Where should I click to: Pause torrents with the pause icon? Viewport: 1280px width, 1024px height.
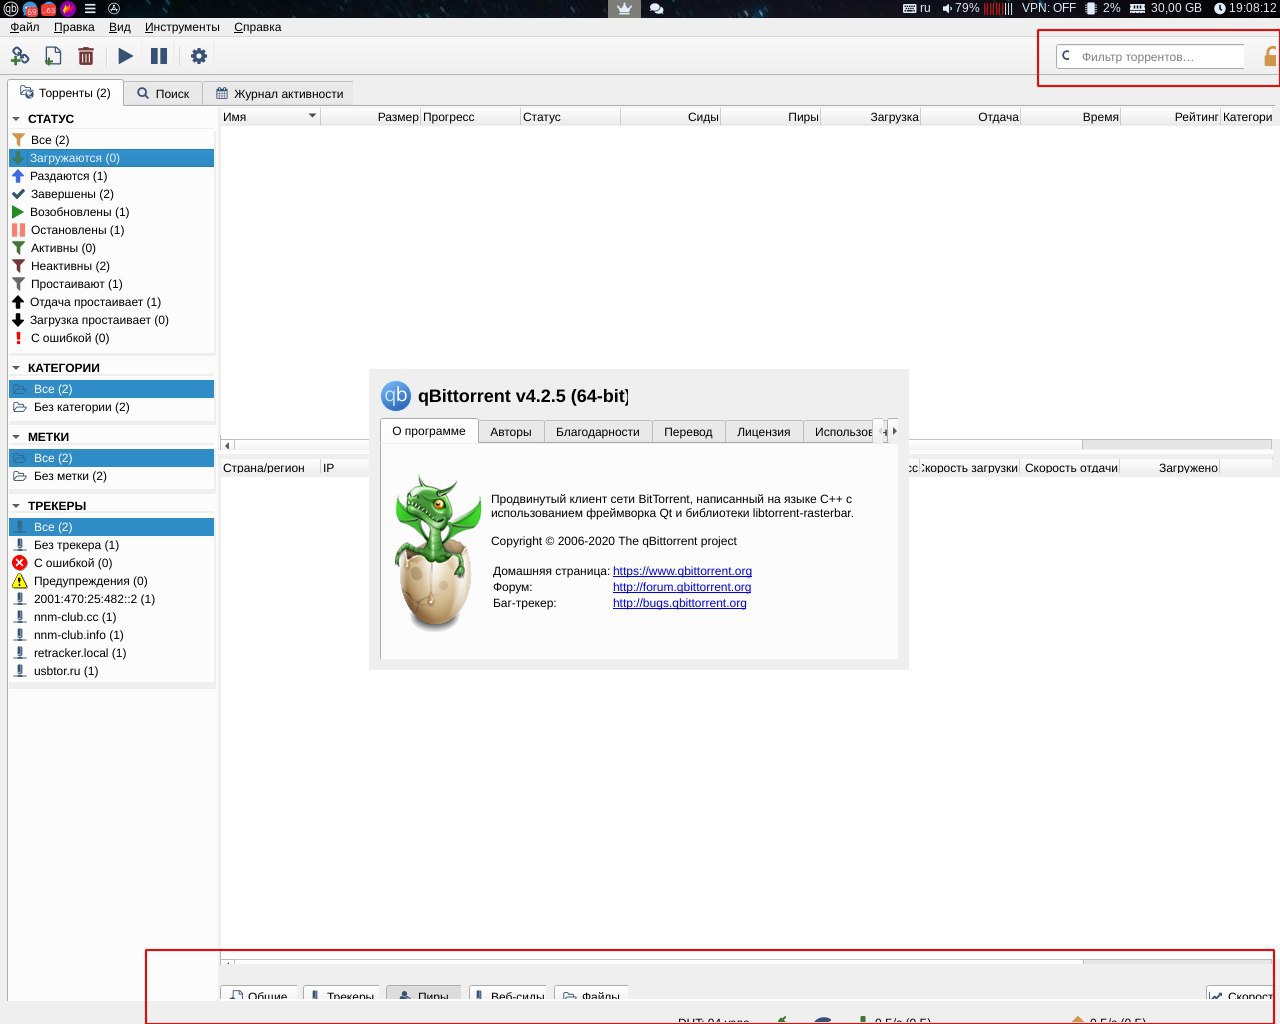[159, 56]
